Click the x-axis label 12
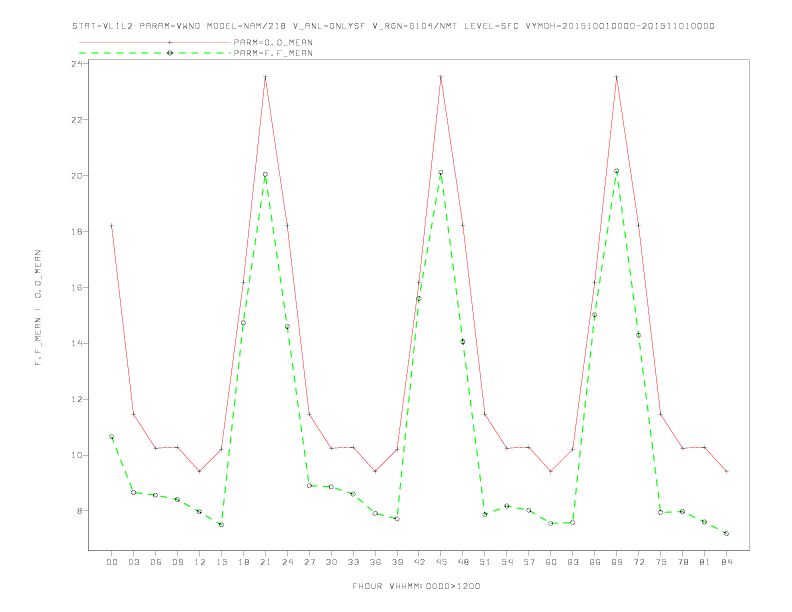Viewport: 792px width, 612px height. coord(200,562)
